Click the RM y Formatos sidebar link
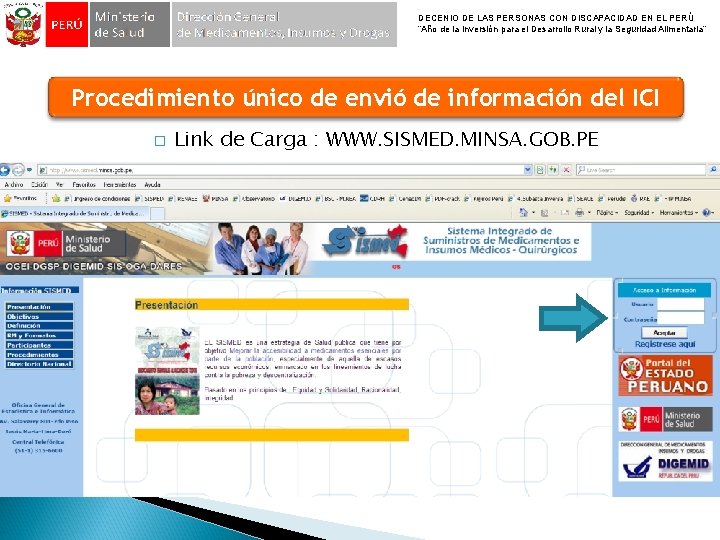Image resolution: width=720 pixels, height=540 pixels. tap(39, 335)
